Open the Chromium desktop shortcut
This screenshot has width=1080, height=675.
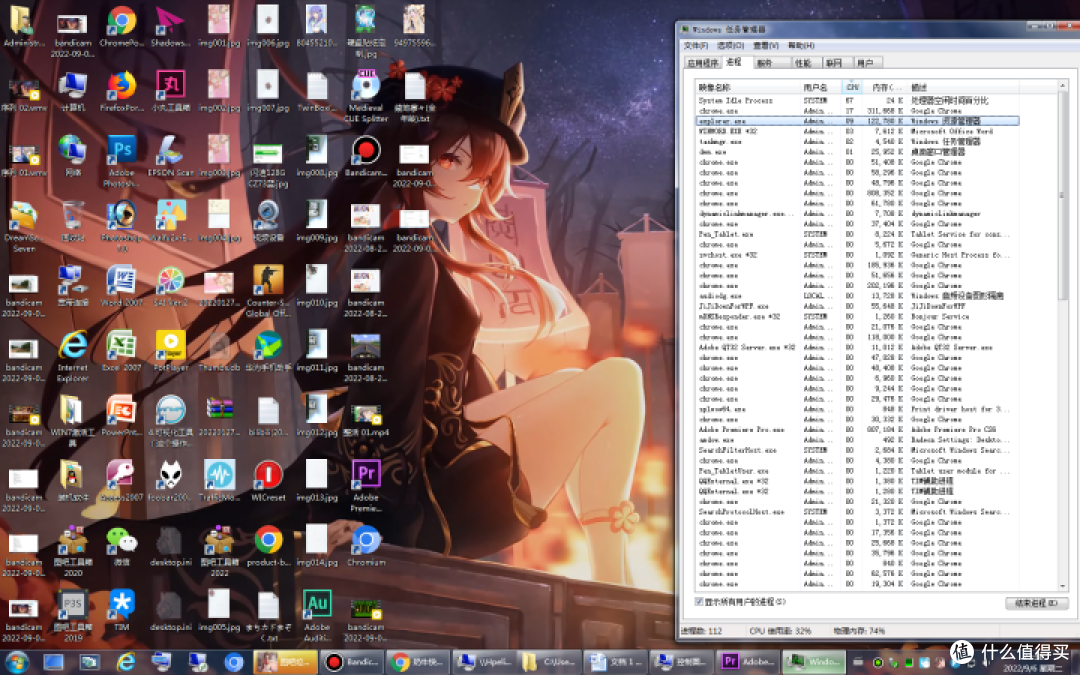tap(366, 546)
